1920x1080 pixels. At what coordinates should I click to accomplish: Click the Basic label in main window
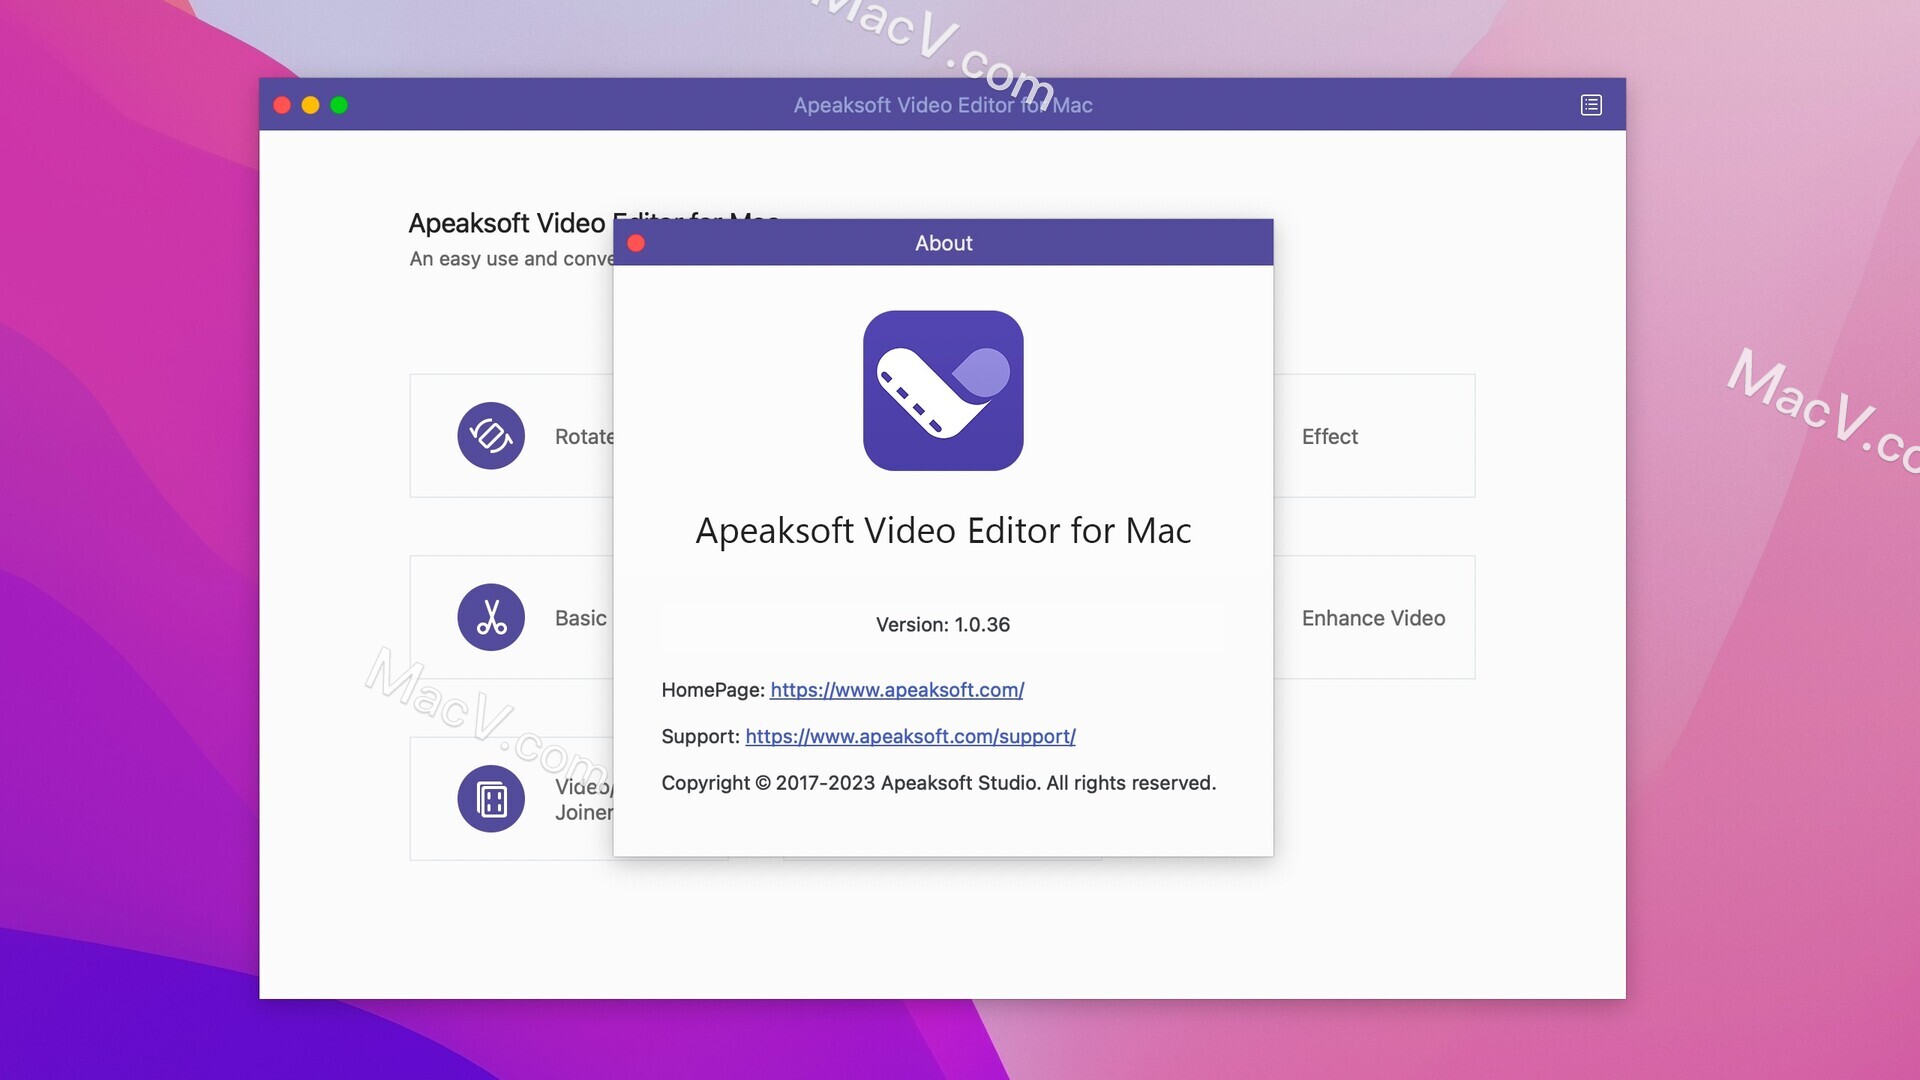581,618
